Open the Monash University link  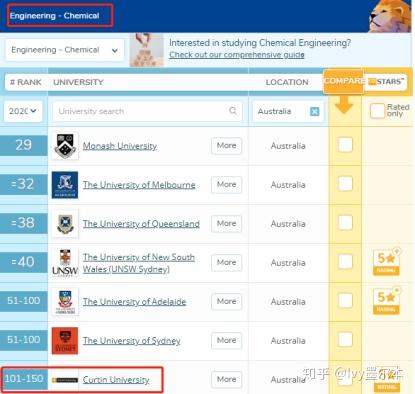pyautogui.click(x=120, y=146)
